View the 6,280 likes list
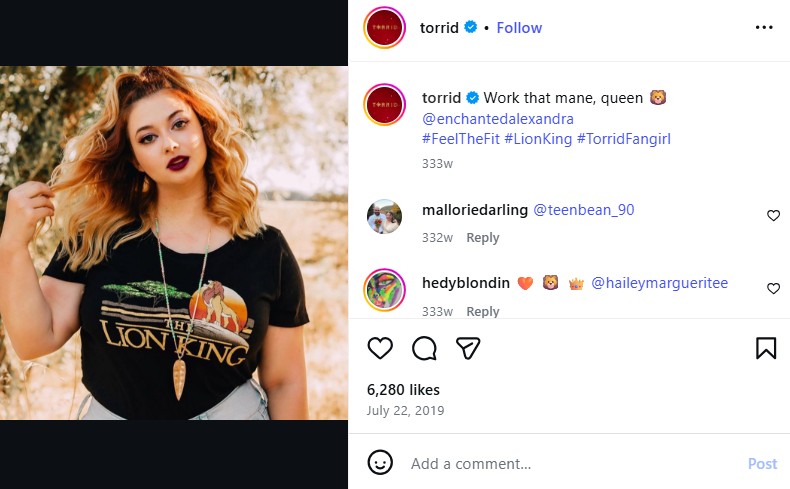Screen dimensions: 790x489 [403, 390]
